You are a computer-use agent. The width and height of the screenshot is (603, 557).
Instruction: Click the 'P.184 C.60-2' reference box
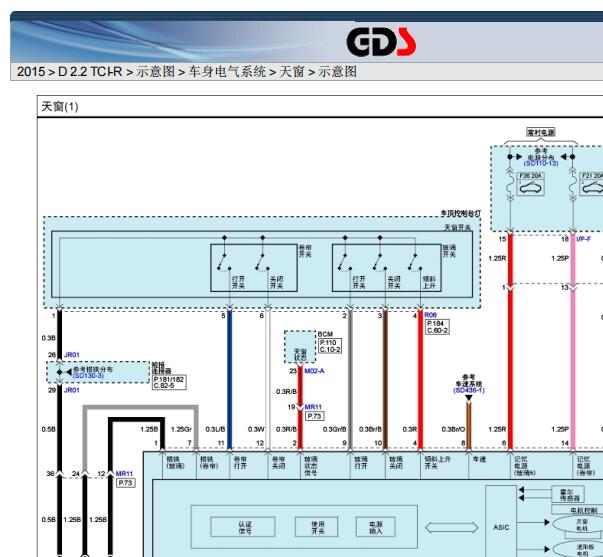pos(437,327)
